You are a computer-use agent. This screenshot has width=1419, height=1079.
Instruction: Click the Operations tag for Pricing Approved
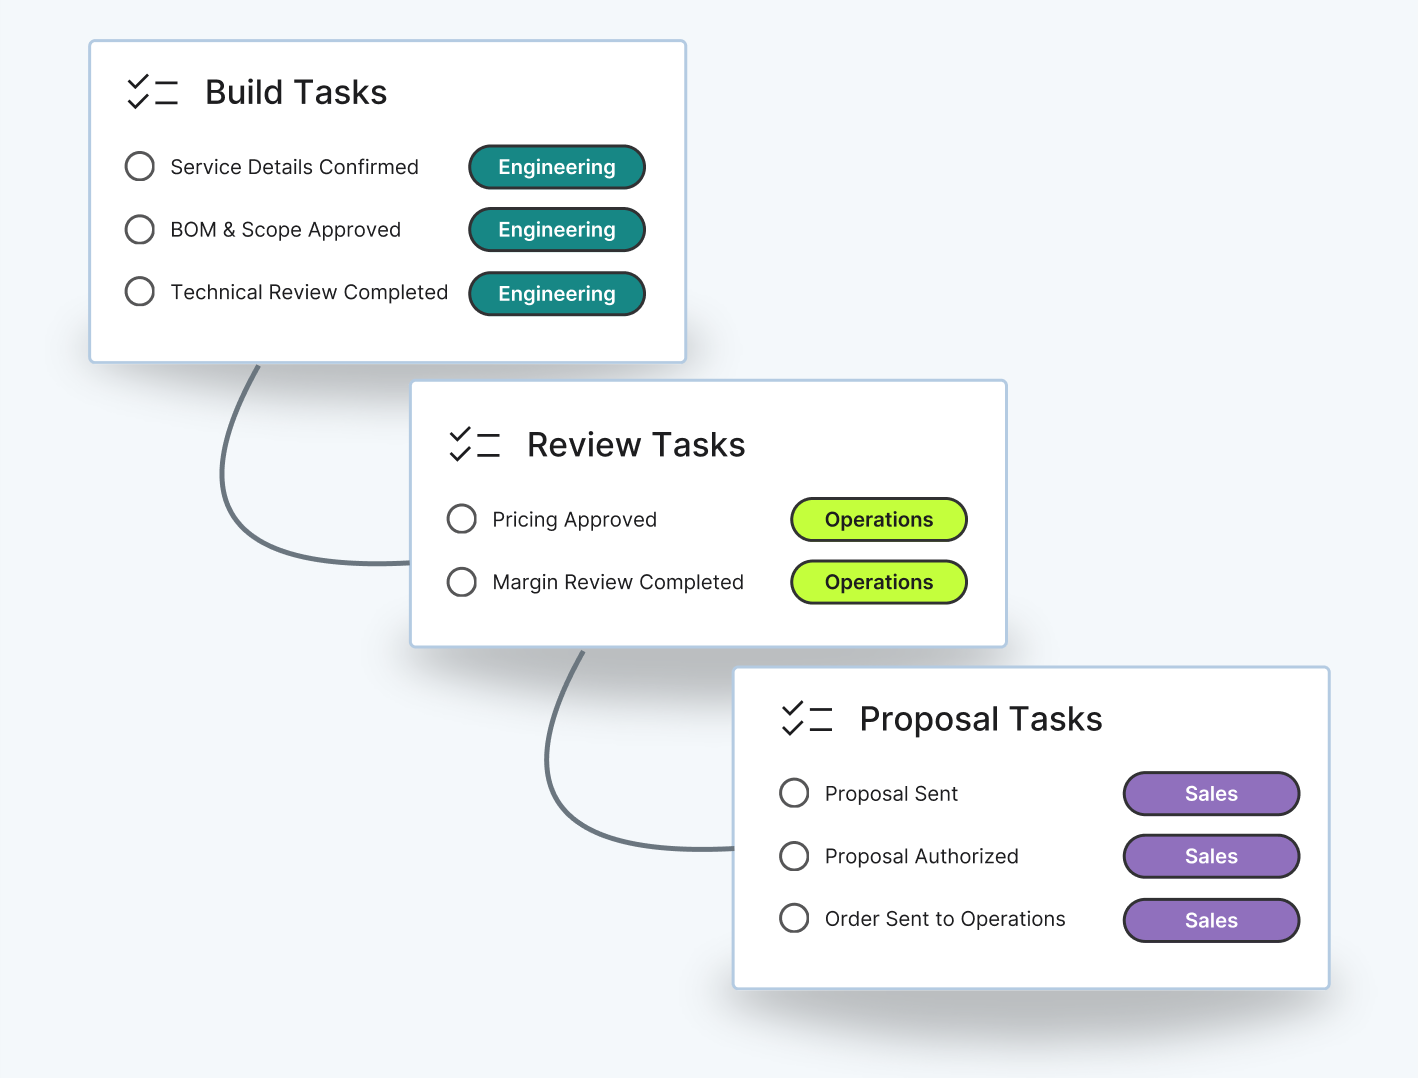[878, 519]
